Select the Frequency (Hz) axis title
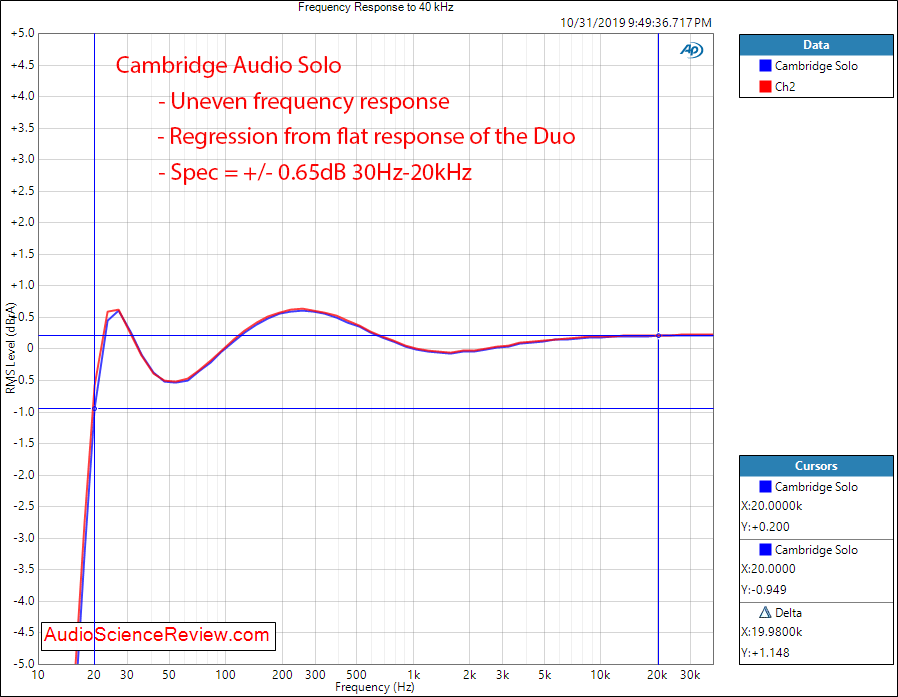898x697 pixels. click(x=375, y=687)
